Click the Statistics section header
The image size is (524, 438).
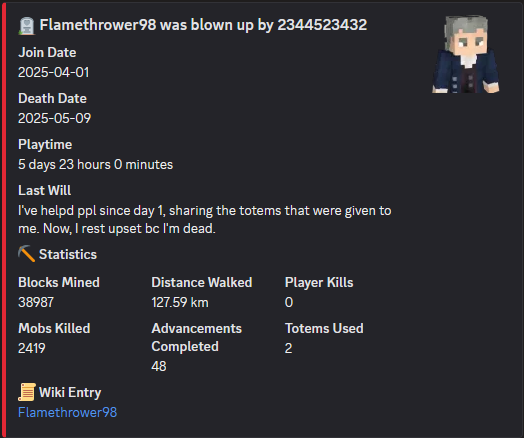68,254
